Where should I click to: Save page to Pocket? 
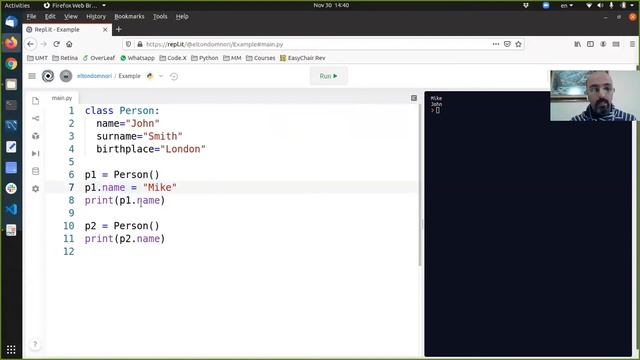click(507, 44)
